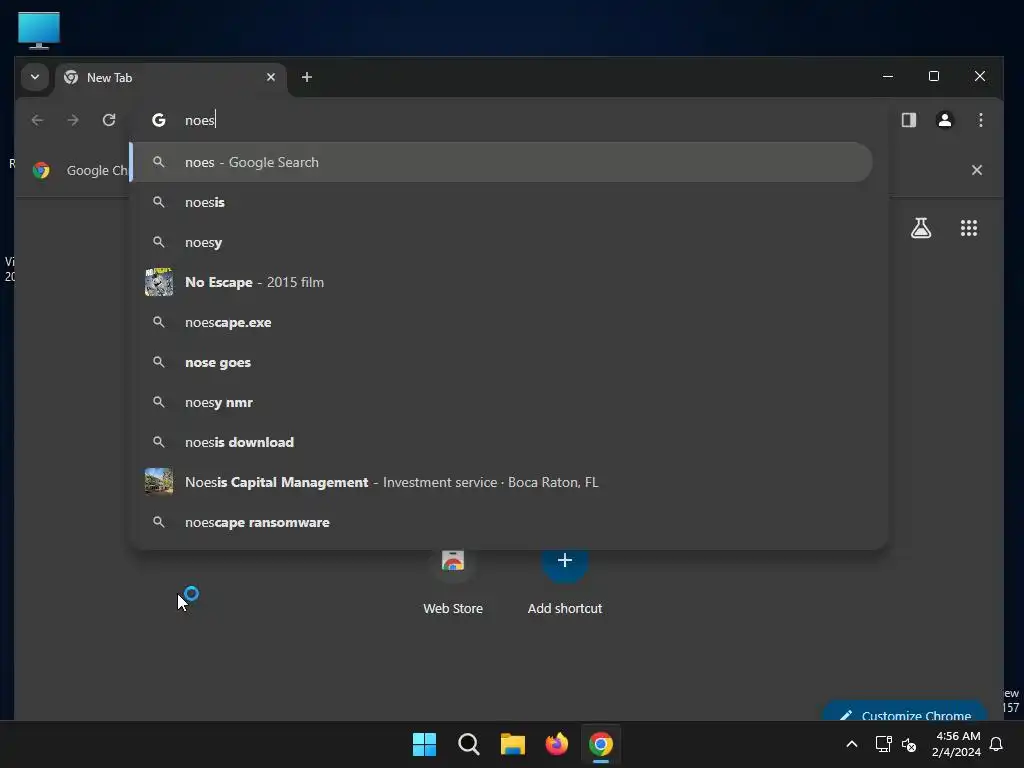Click Customize Chrome button
The image size is (1024, 768).
(x=904, y=712)
